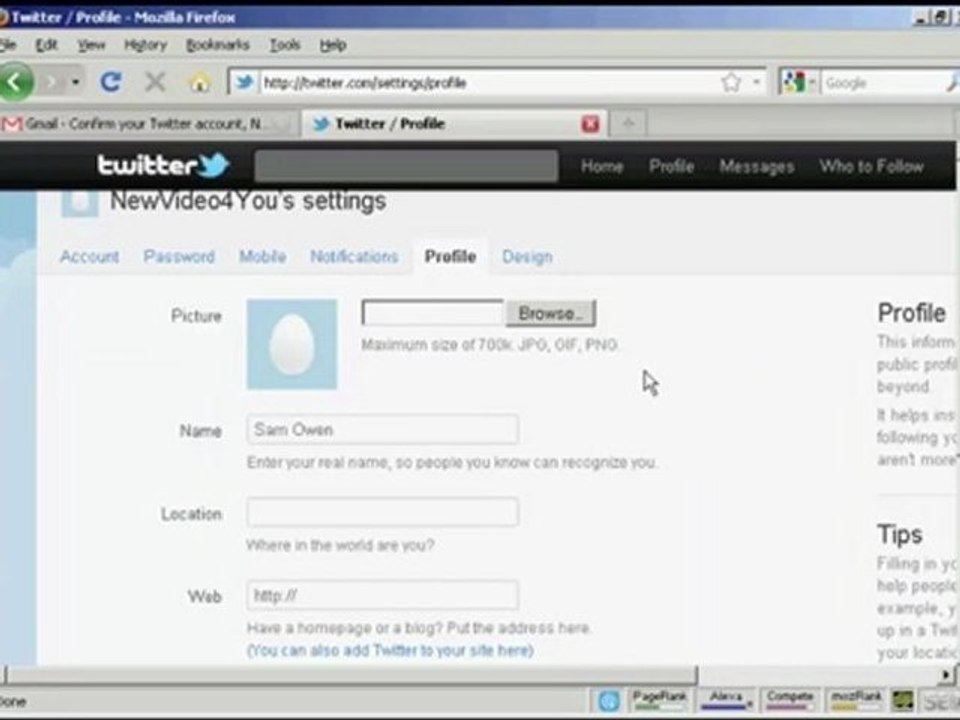The width and height of the screenshot is (960, 720).
Task: Click the Gmail icon on the first tab
Action: click(12, 124)
